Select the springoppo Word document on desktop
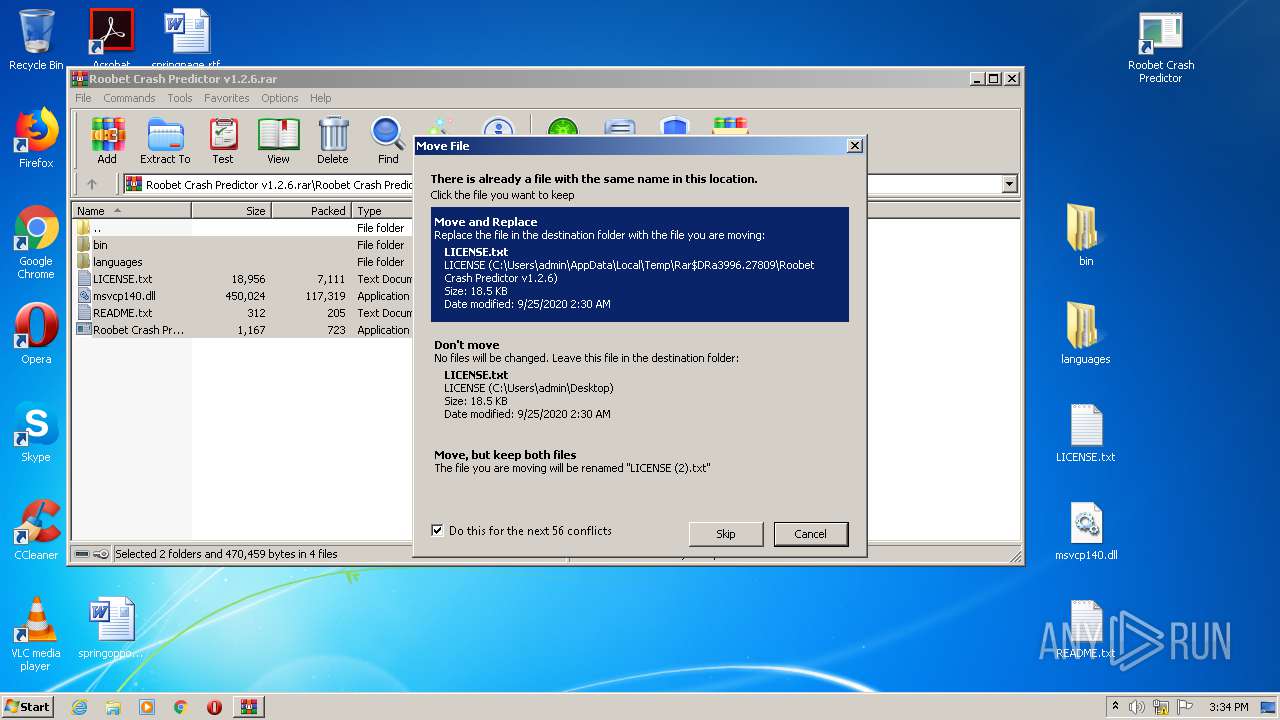 111,628
